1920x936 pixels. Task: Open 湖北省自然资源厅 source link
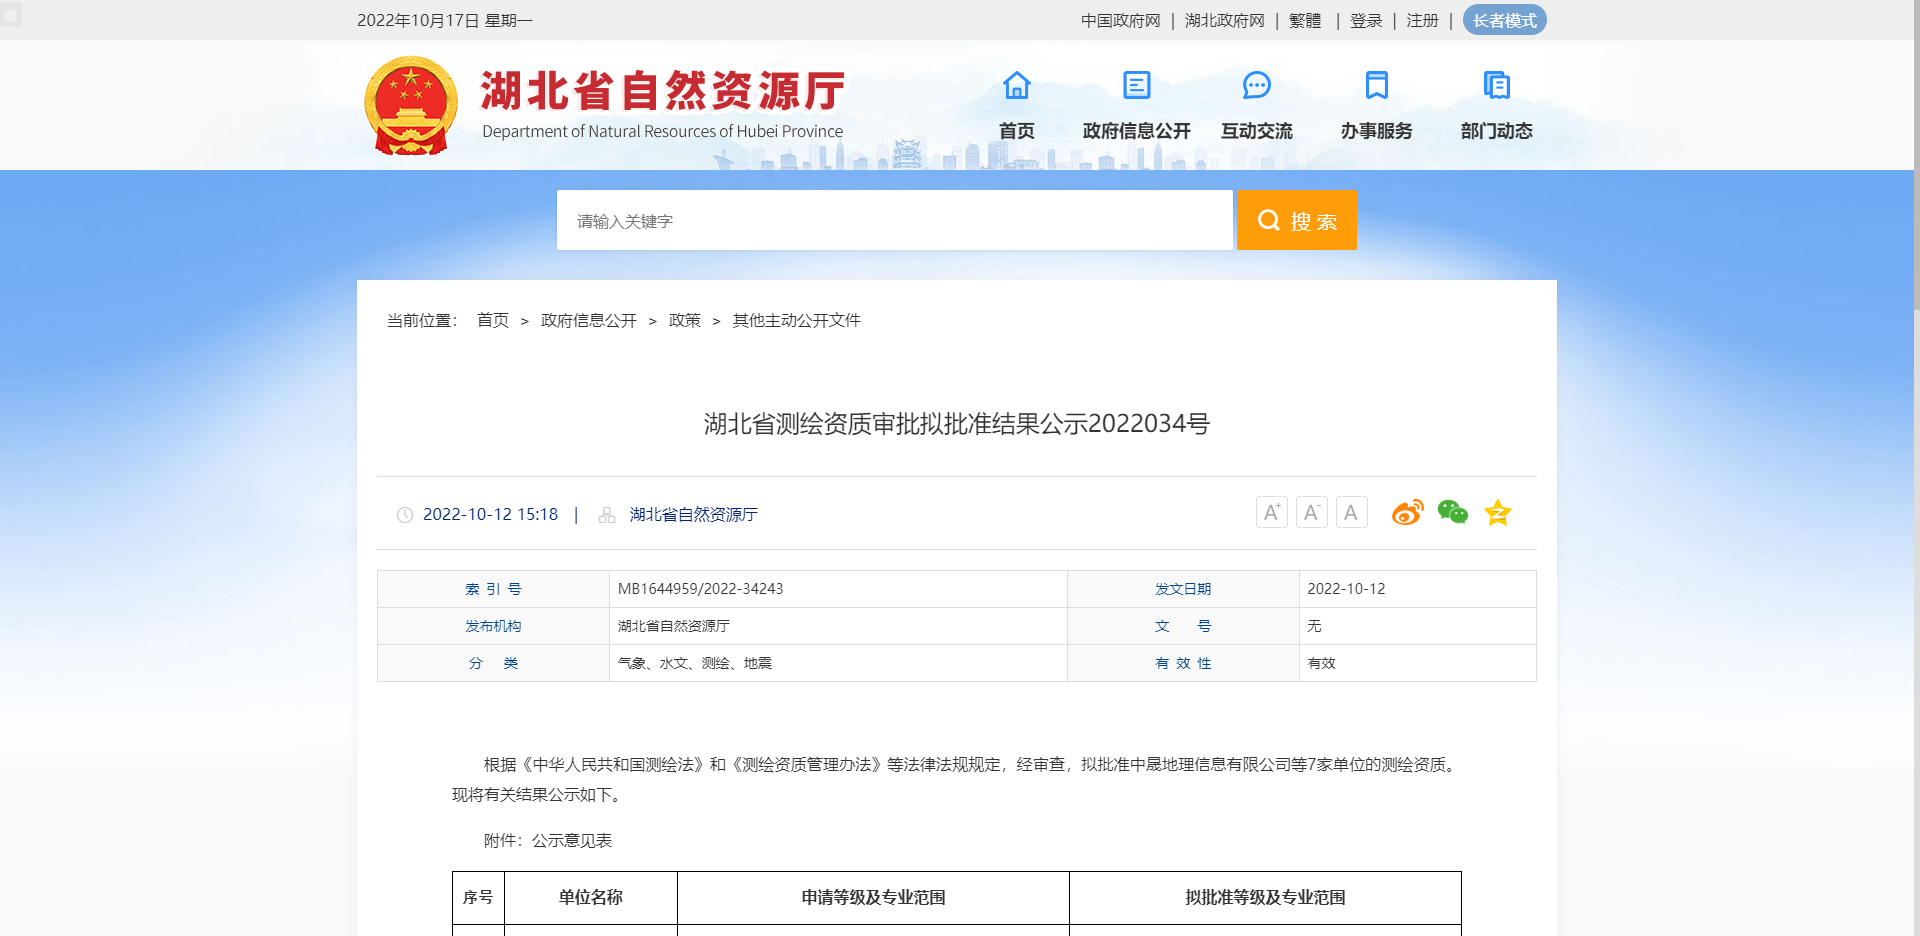tap(693, 514)
